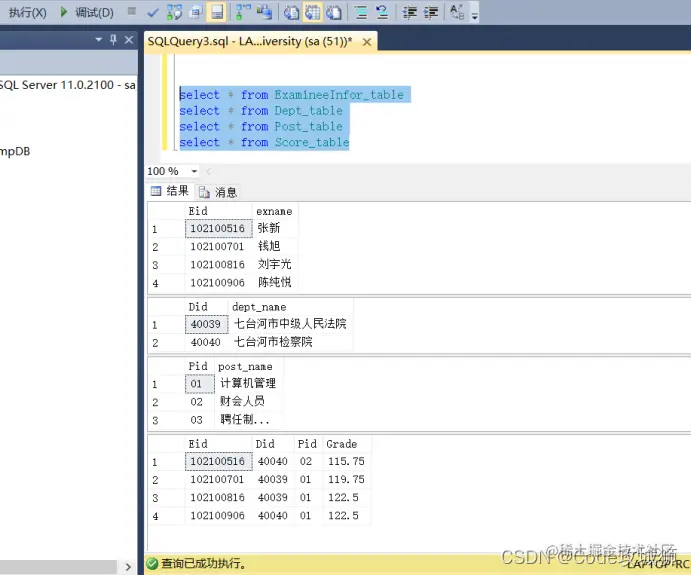This screenshot has width=692, height=576.
Task: Click display estimated execution plan icon
Action: tap(174, 12)
